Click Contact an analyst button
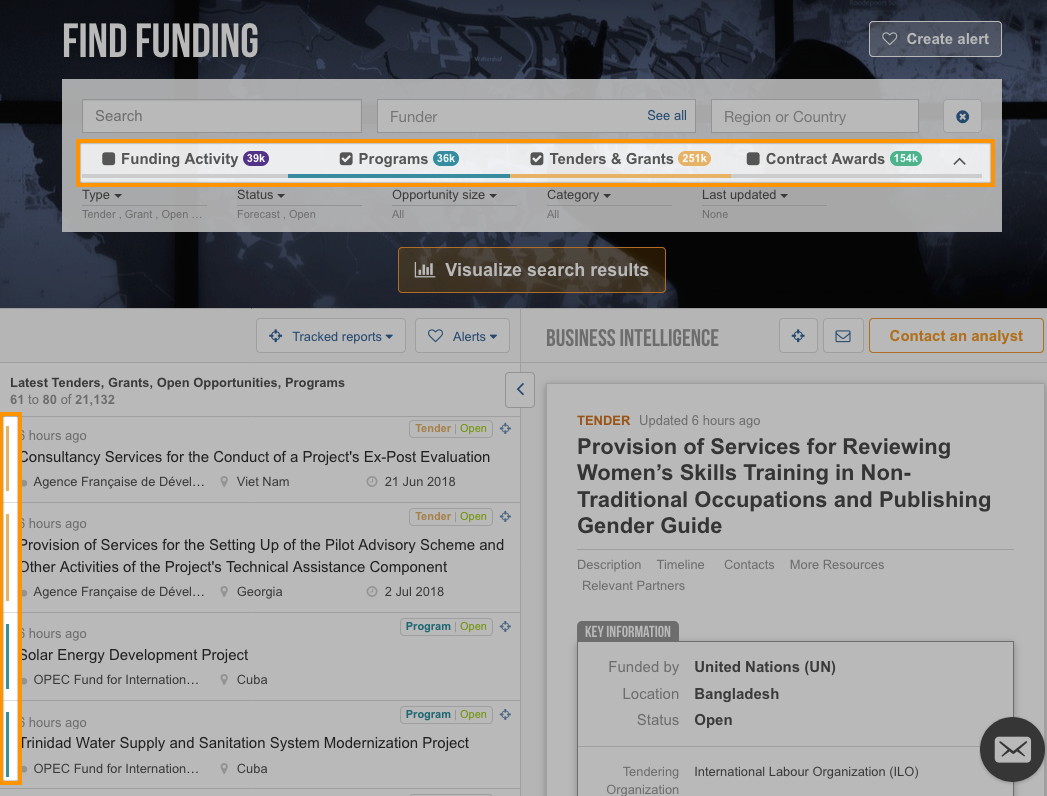 (956, 336)
